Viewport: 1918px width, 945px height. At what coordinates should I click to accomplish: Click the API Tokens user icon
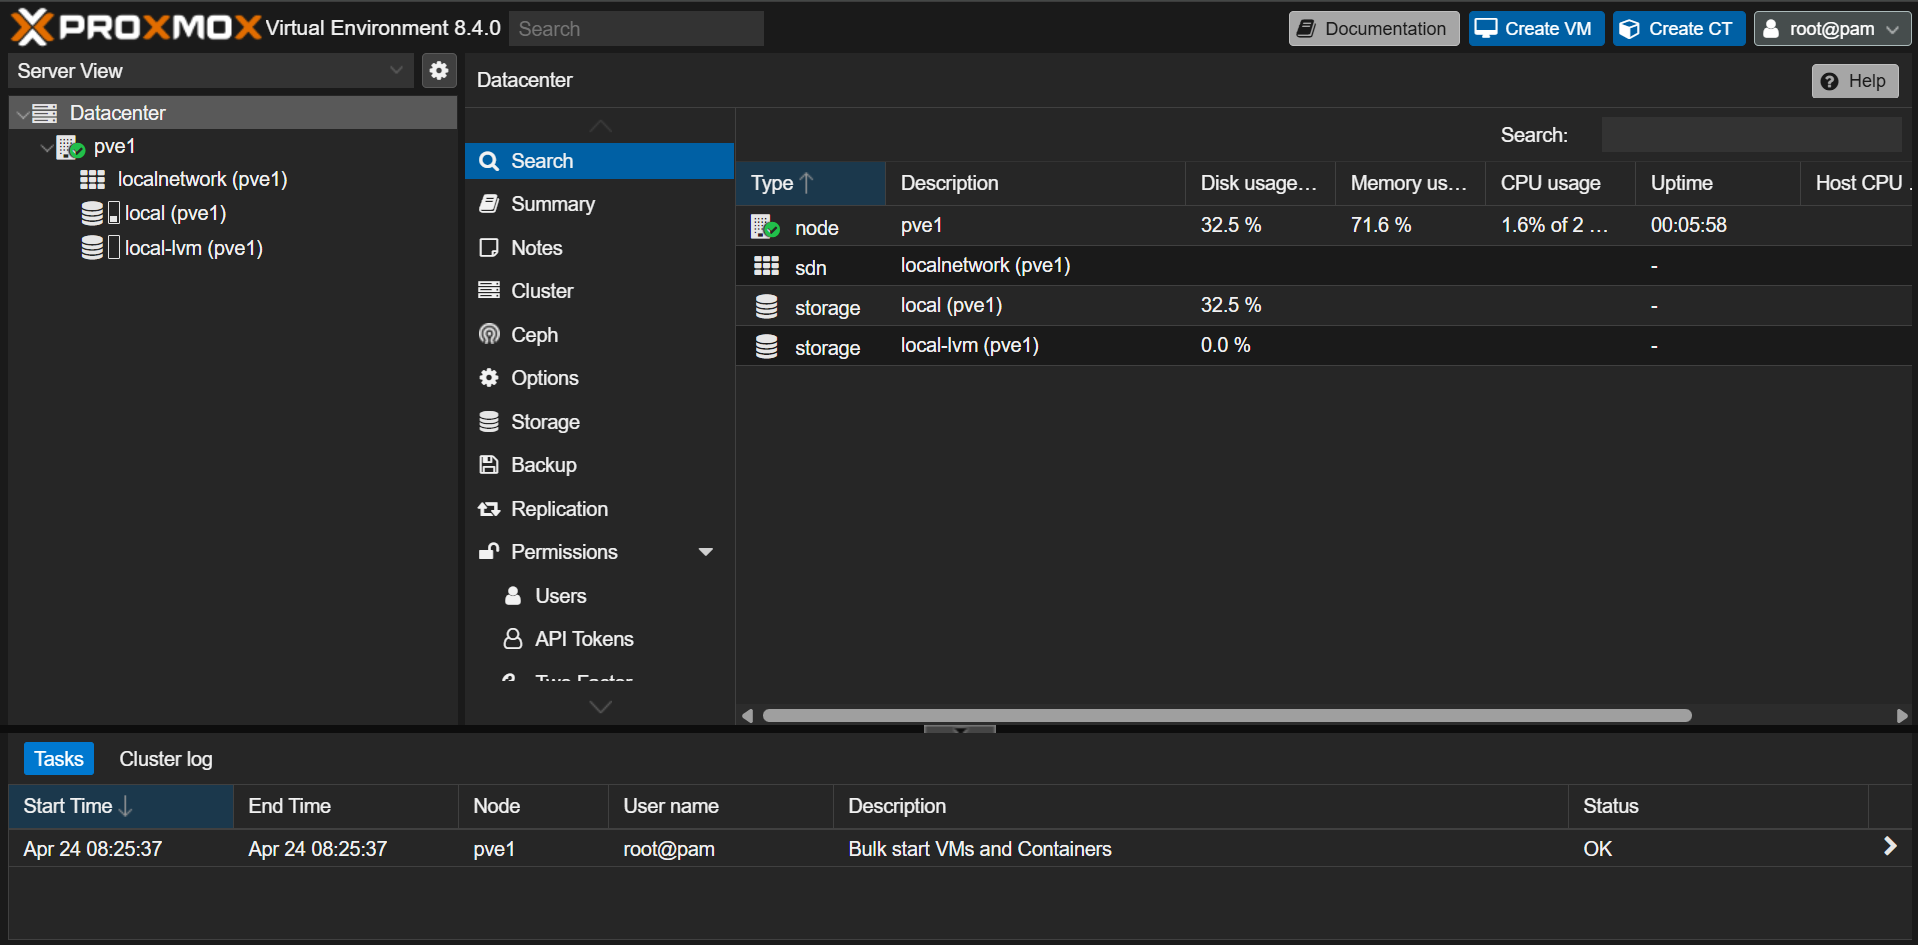[x=513, y=639]
